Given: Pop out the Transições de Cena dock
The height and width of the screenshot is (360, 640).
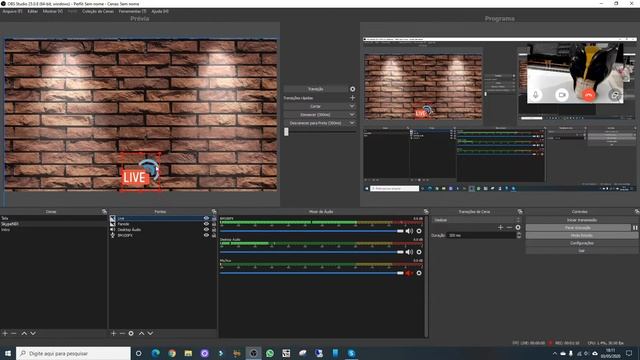Looking at the screenshot, I should pos(520,211).
